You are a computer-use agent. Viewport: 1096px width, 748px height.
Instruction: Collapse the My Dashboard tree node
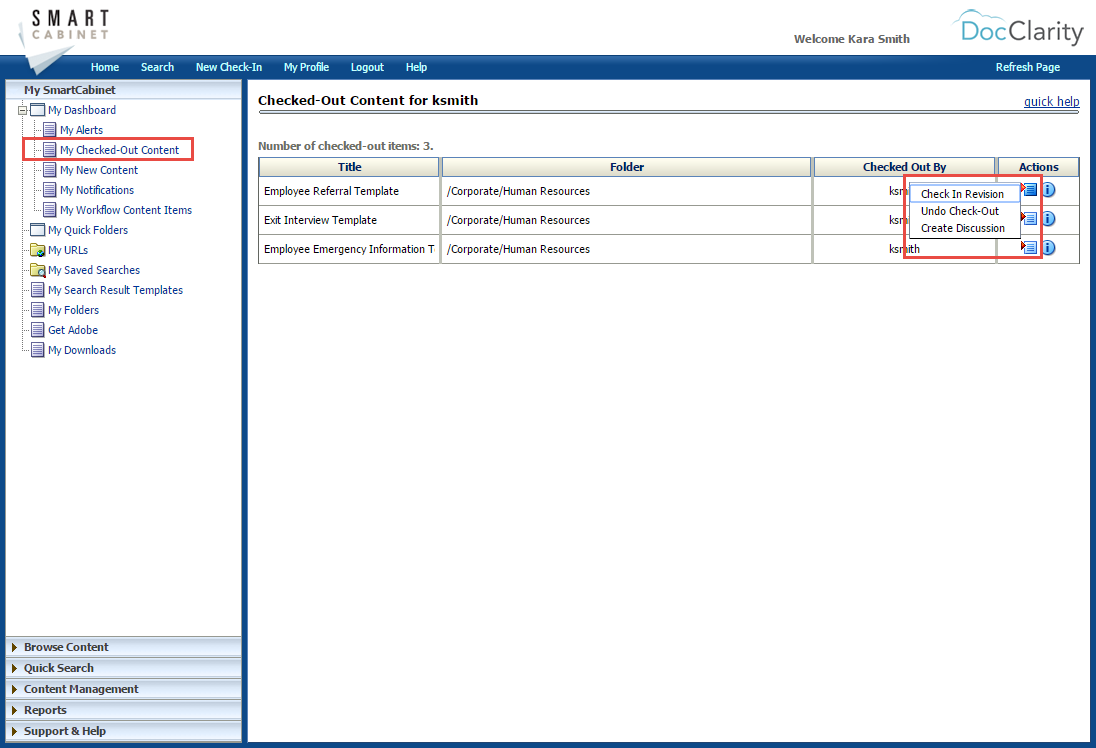22,110
